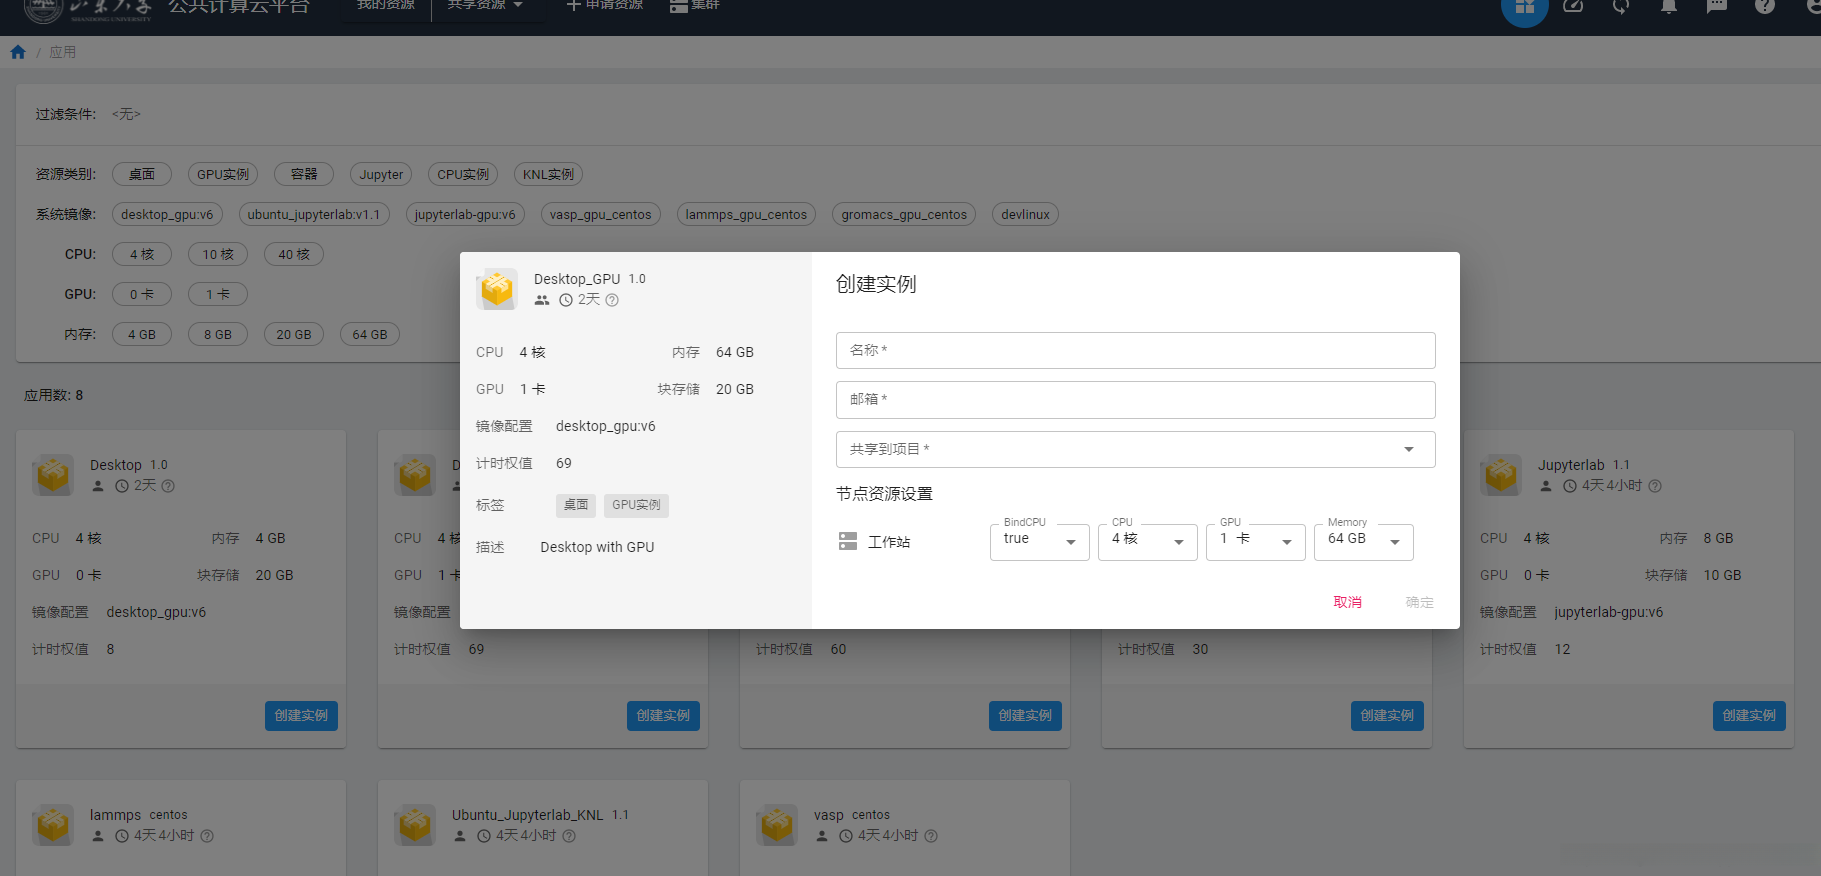
Task: Click the apps grid icon in header
Action: coord(1525,8)
